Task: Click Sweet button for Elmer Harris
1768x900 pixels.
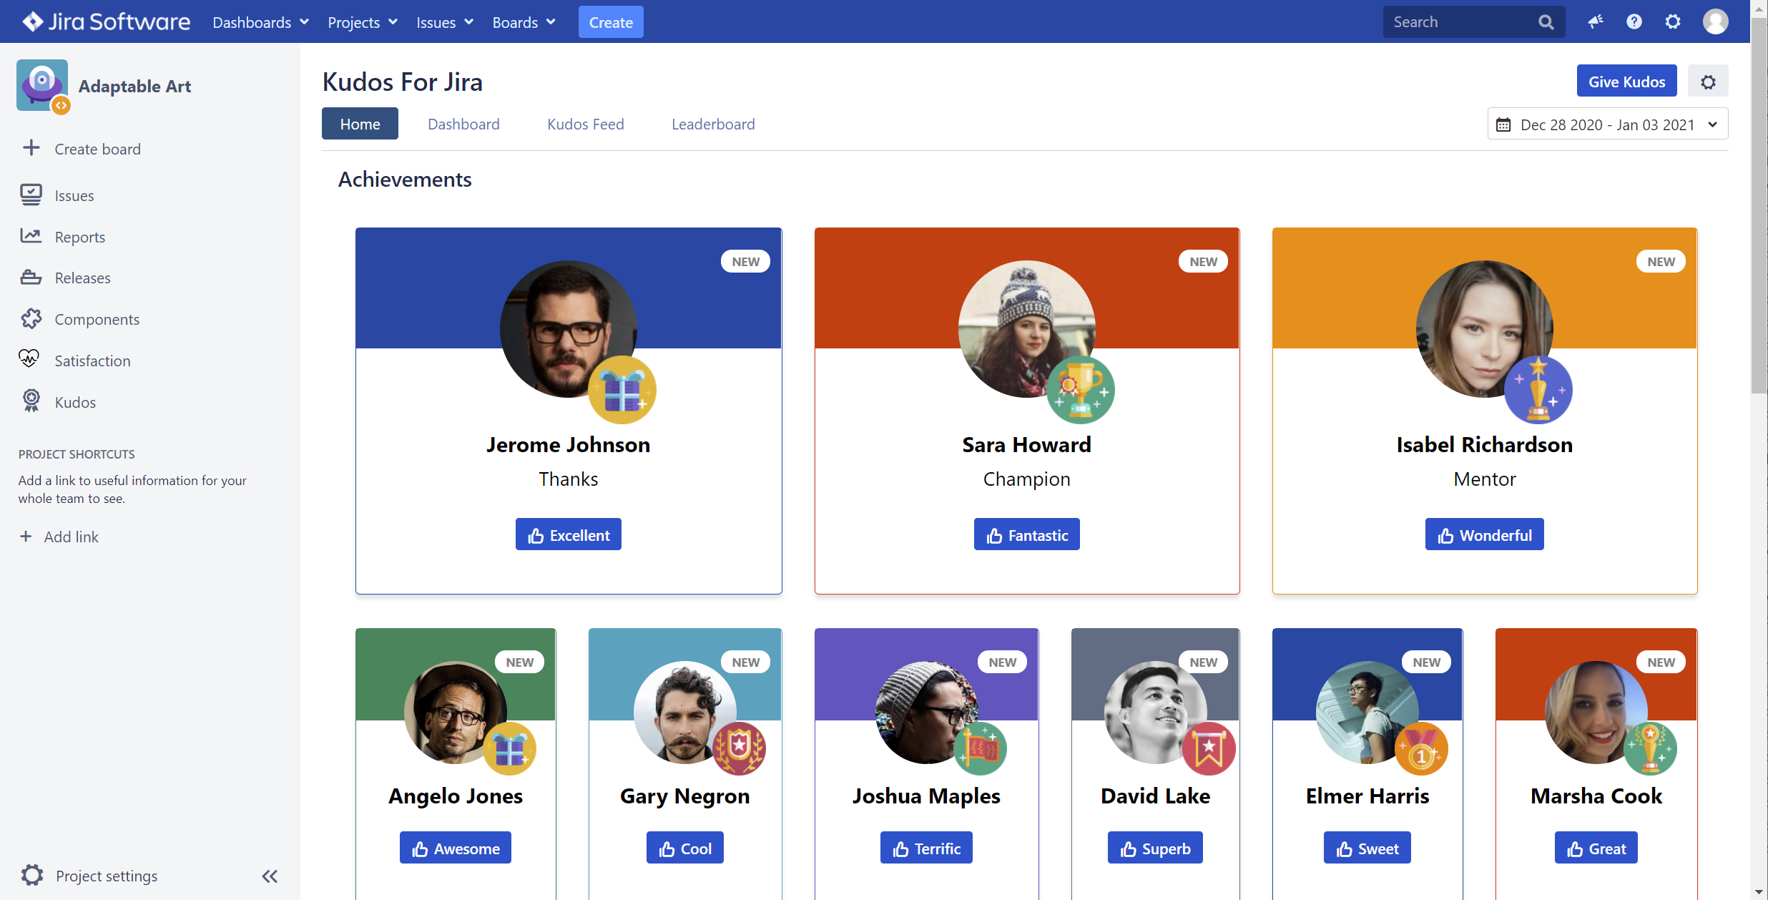Action: [x=1367, y=848]
